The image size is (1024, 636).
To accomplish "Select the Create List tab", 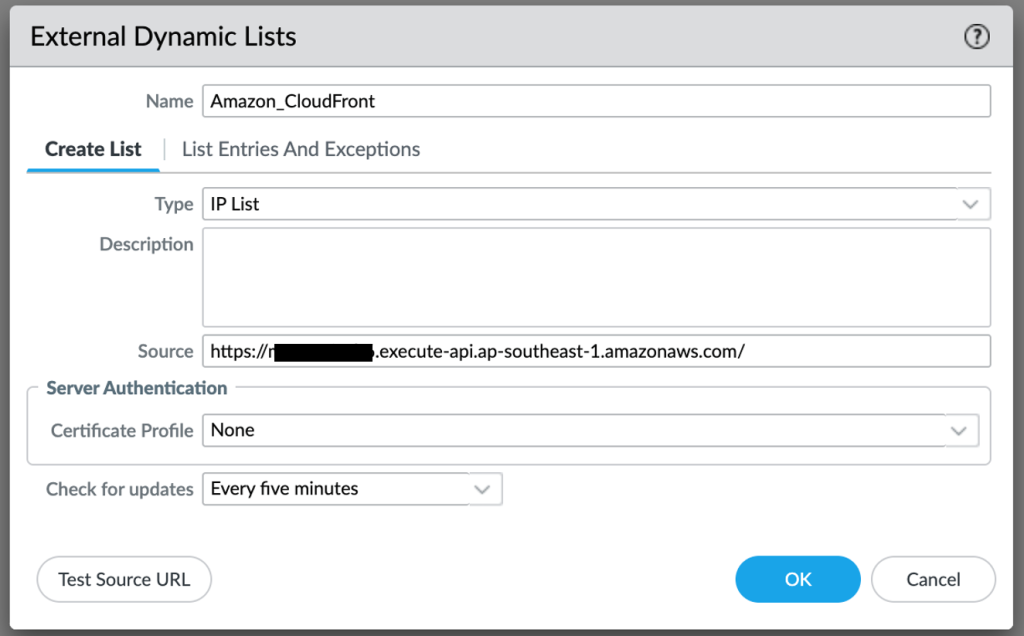I will click(92, 148).
